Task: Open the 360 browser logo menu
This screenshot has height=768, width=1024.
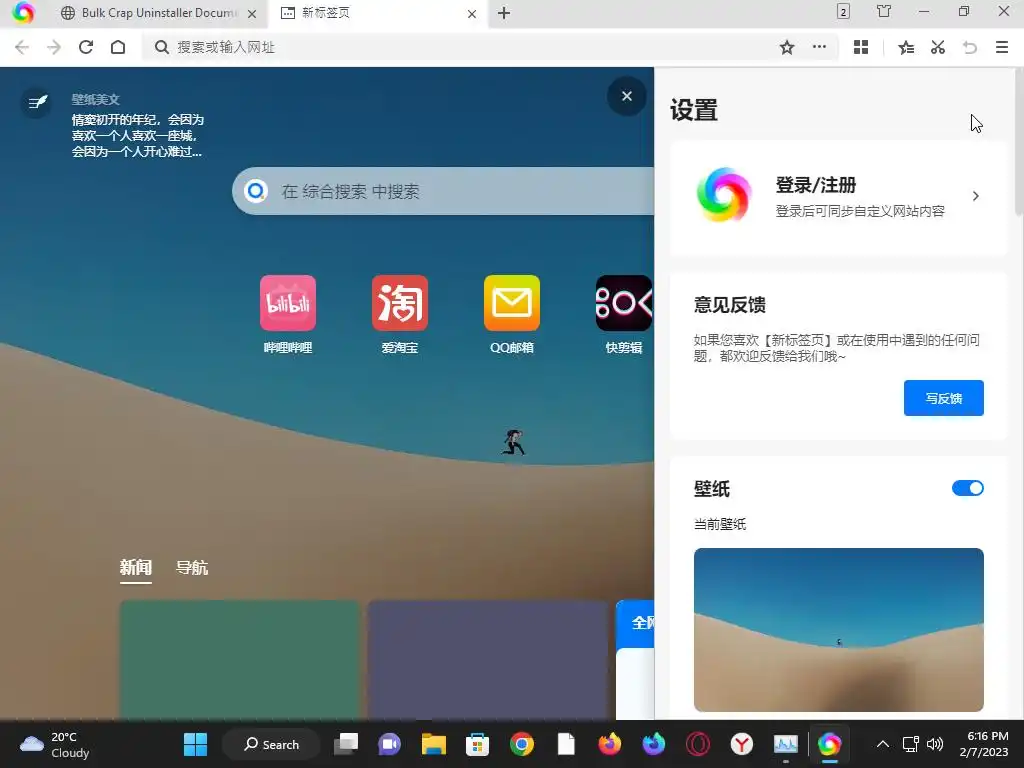Action: pos(23,12)
